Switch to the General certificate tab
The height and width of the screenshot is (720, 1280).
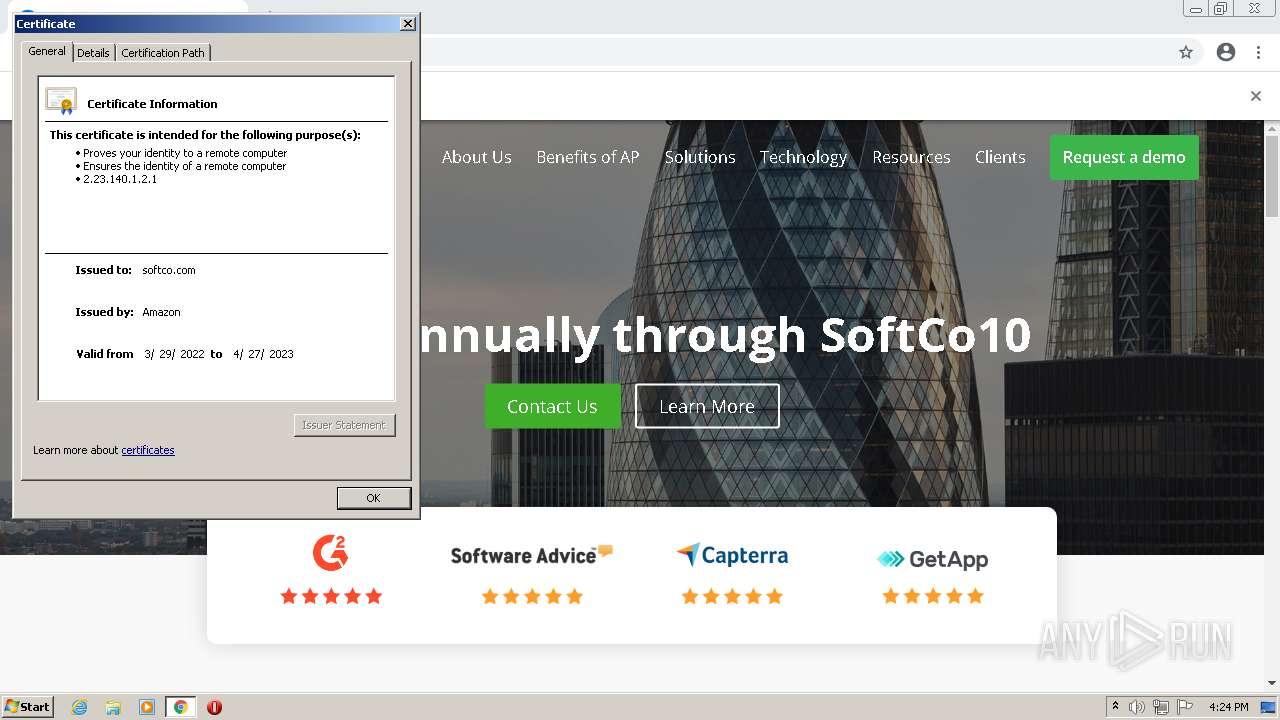[47, 51]
